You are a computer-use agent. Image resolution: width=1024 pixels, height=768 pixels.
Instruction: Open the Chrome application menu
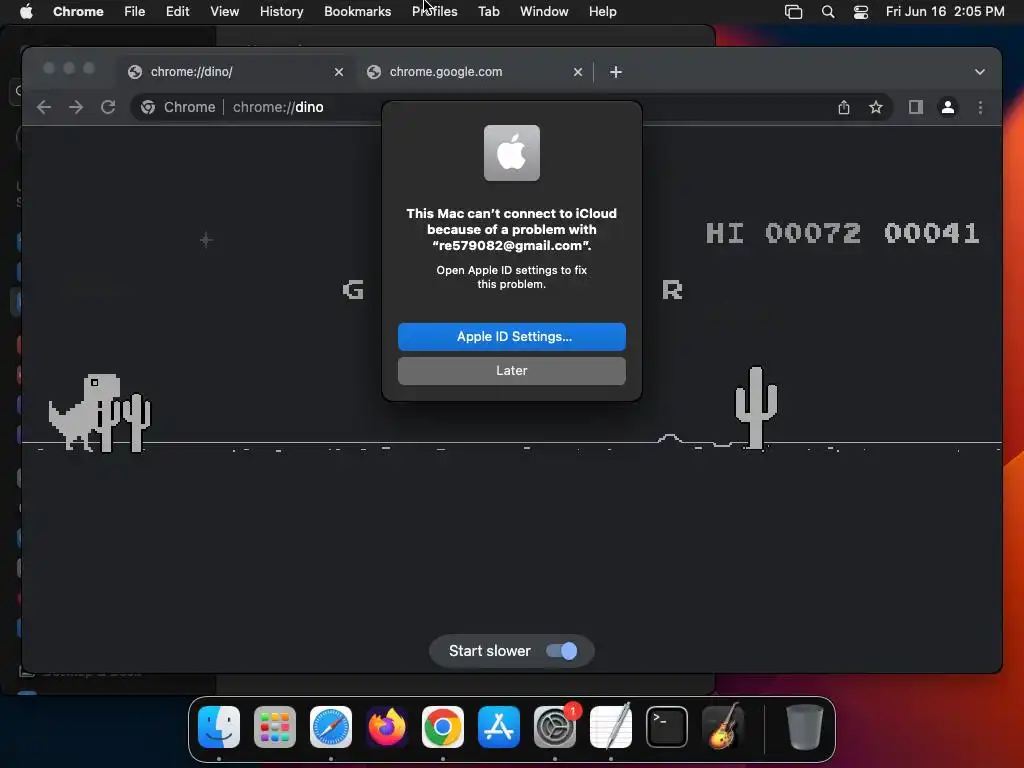point(78,11)
